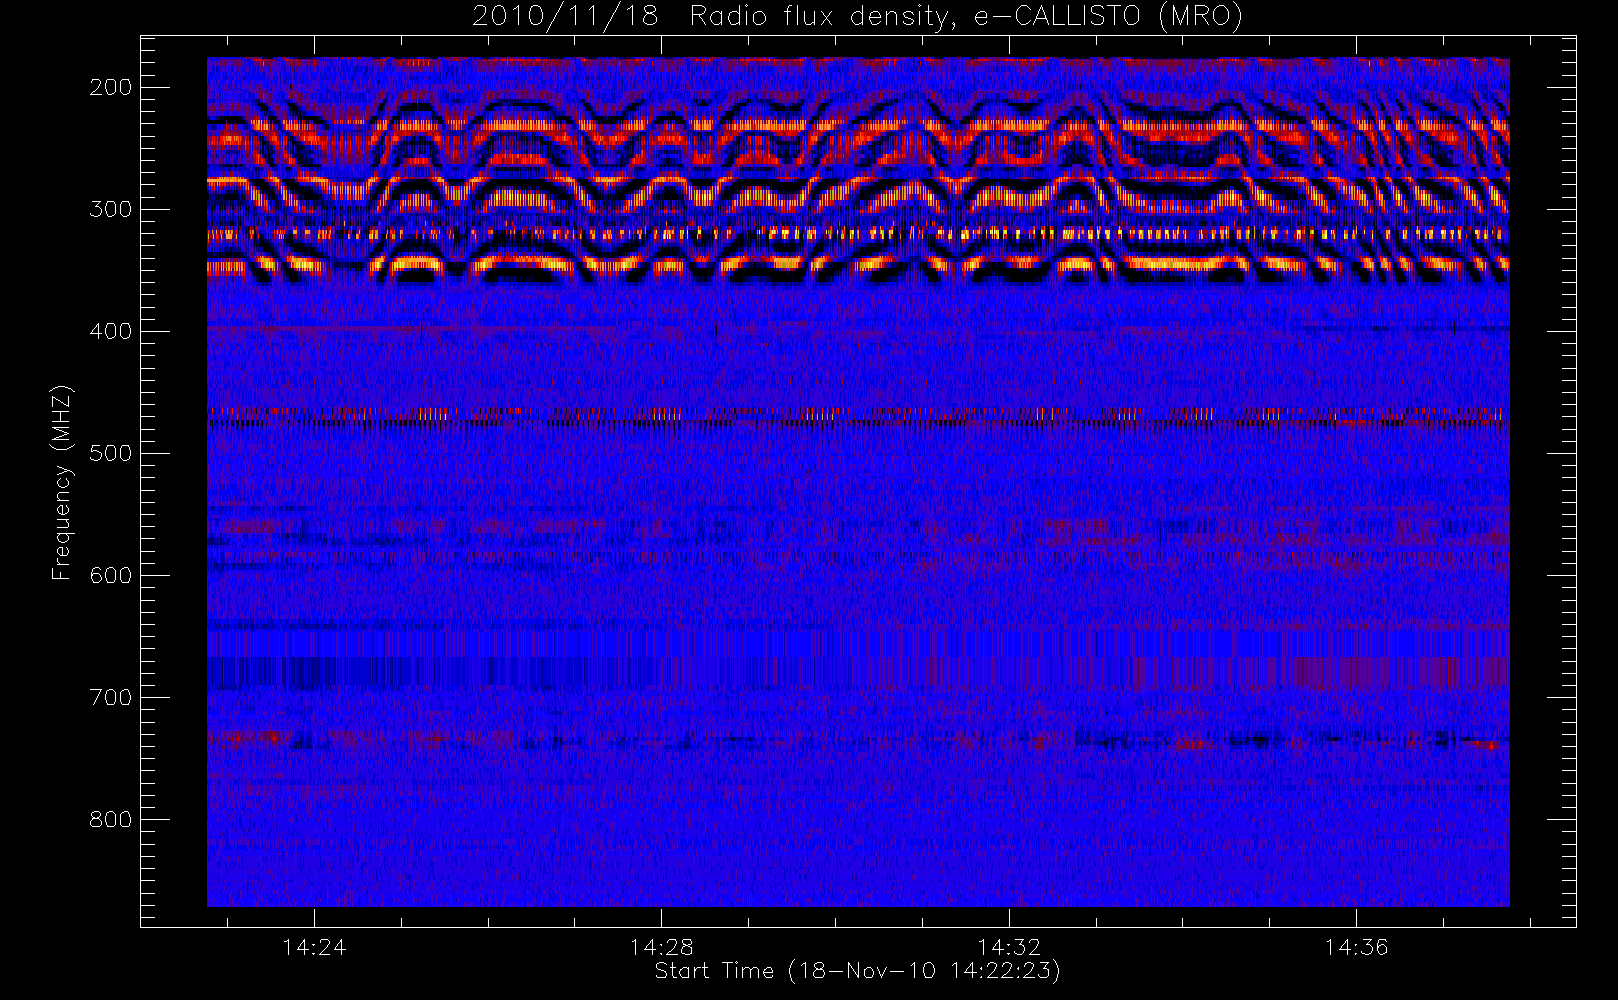The width and height of the screenshot is (1618, 1000).
Task: Click the '700' frequency tick label
Action: tap(111, 697)
